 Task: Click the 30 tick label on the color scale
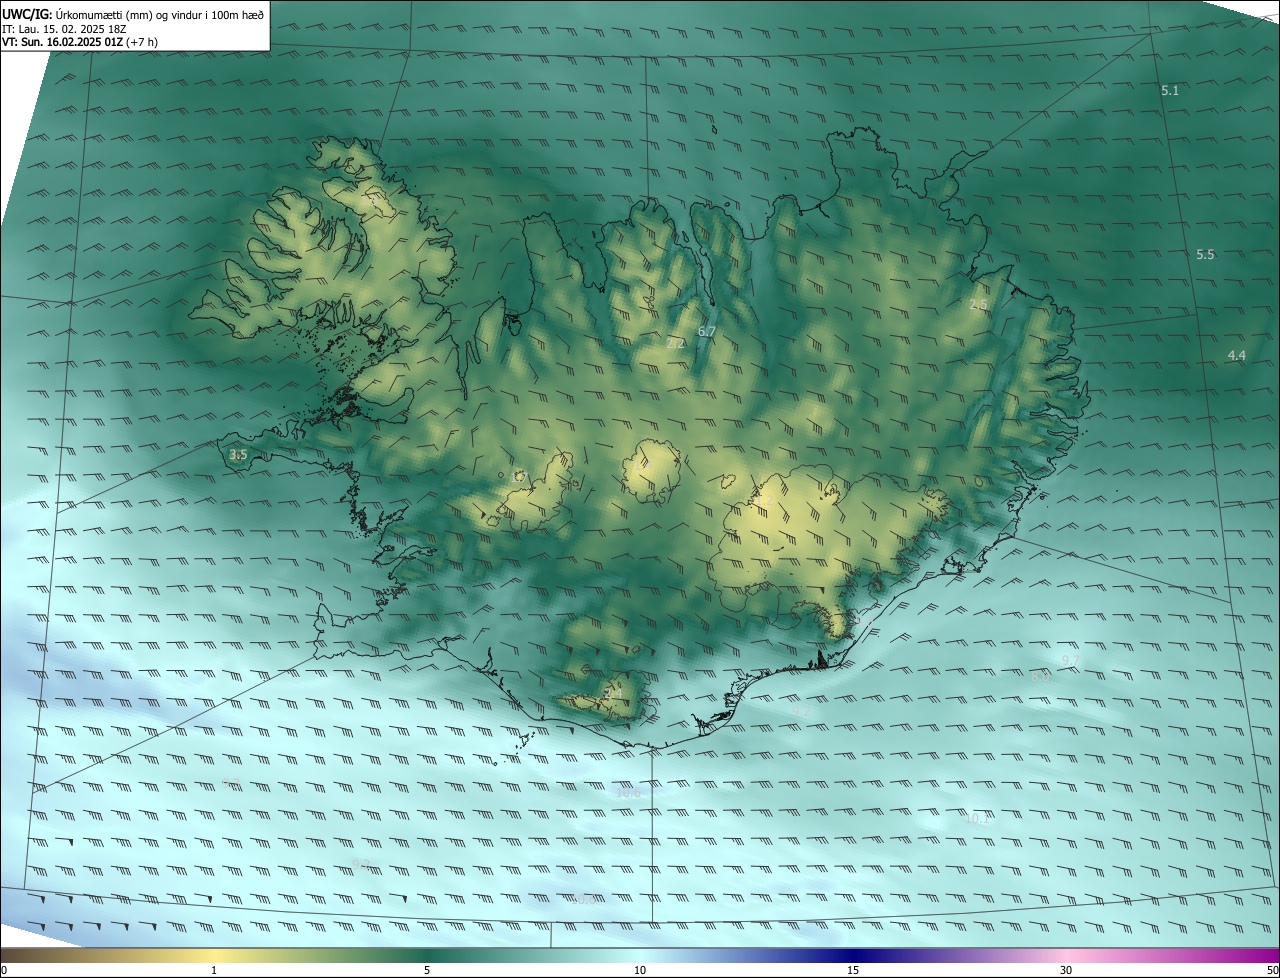1066,970
